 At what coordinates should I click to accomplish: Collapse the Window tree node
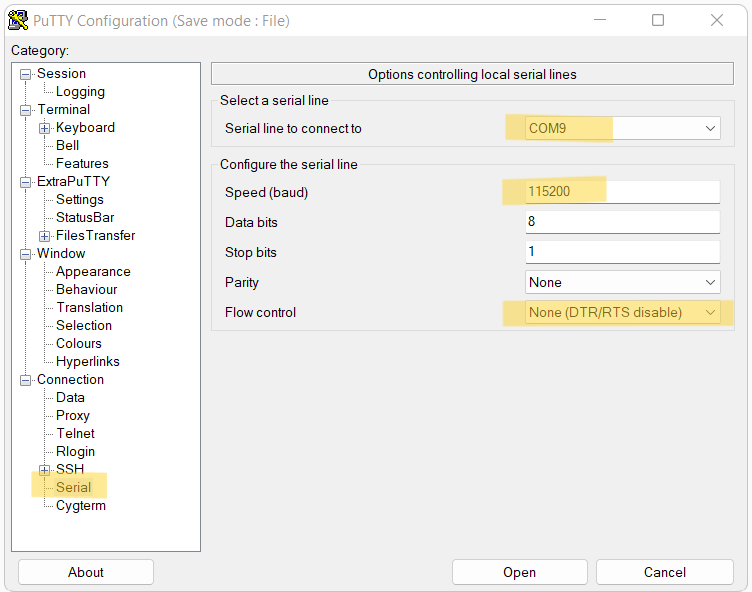point(25,254)
